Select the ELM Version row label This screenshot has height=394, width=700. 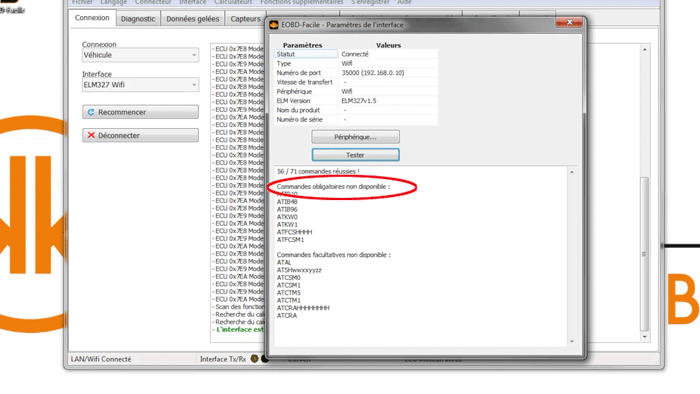point(293,101)
